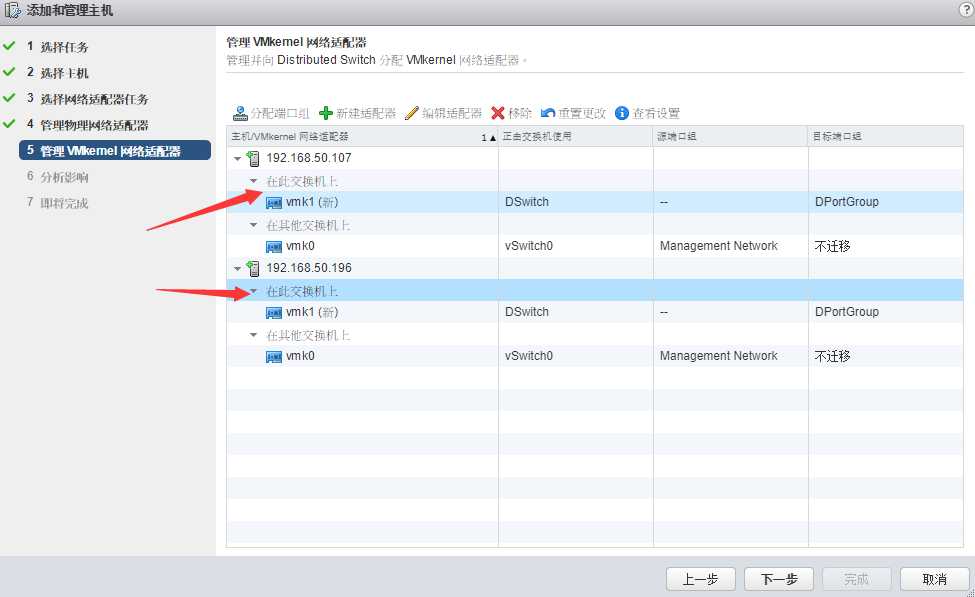Click DSwitch cell in 192.168.50.107 vmk1 row
The image size is (975, 597).
pyautogui.click(x=527, y=202)
